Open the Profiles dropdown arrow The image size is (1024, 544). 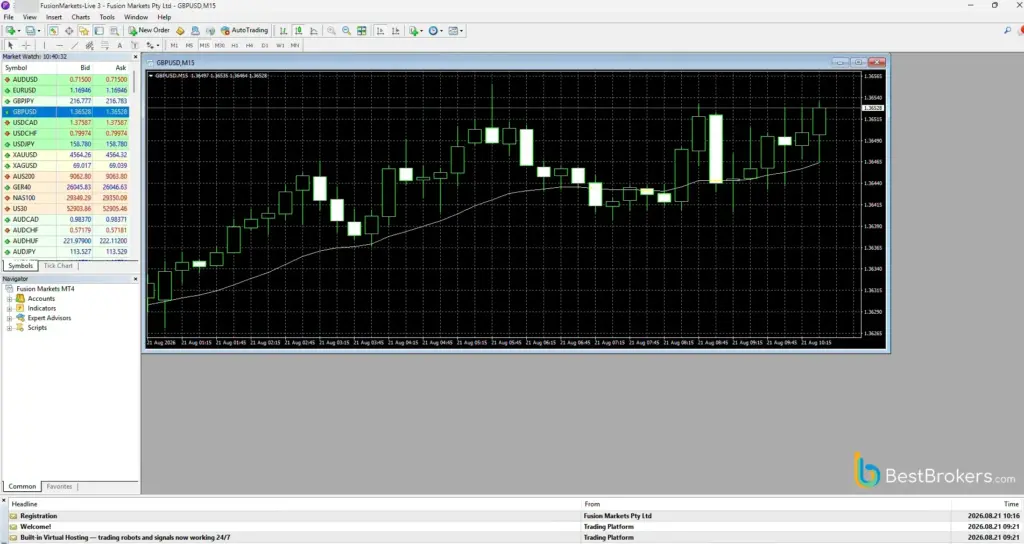pos(39,31)
